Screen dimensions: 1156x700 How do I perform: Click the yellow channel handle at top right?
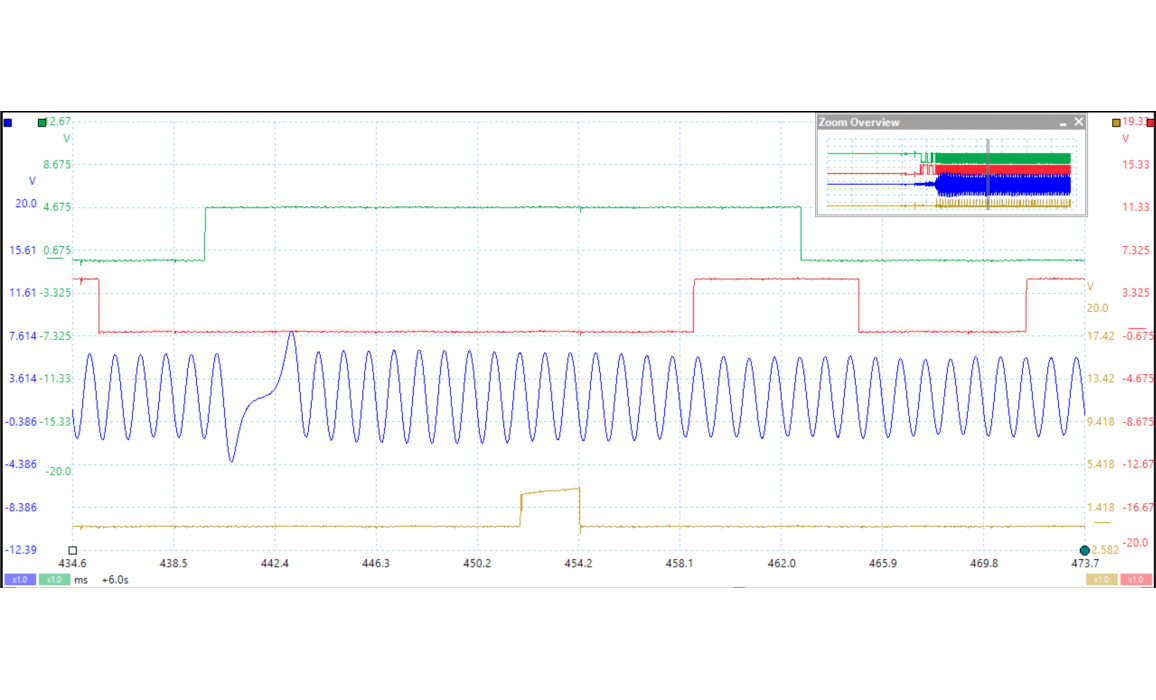coord(1116,123)
